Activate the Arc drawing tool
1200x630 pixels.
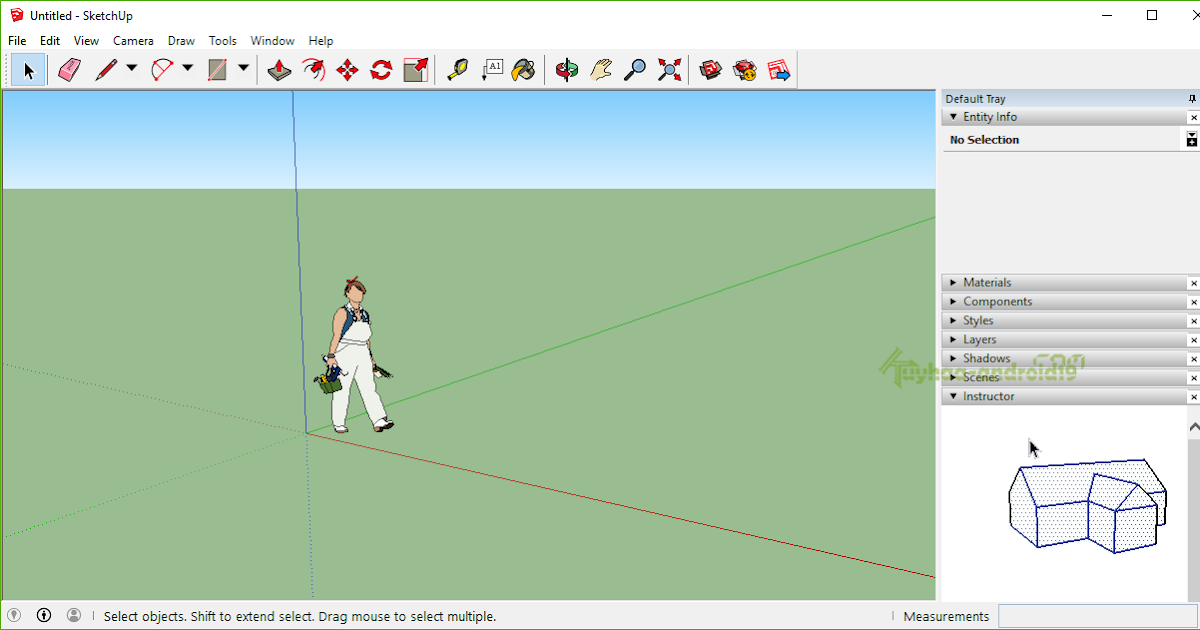coord(162,70)
